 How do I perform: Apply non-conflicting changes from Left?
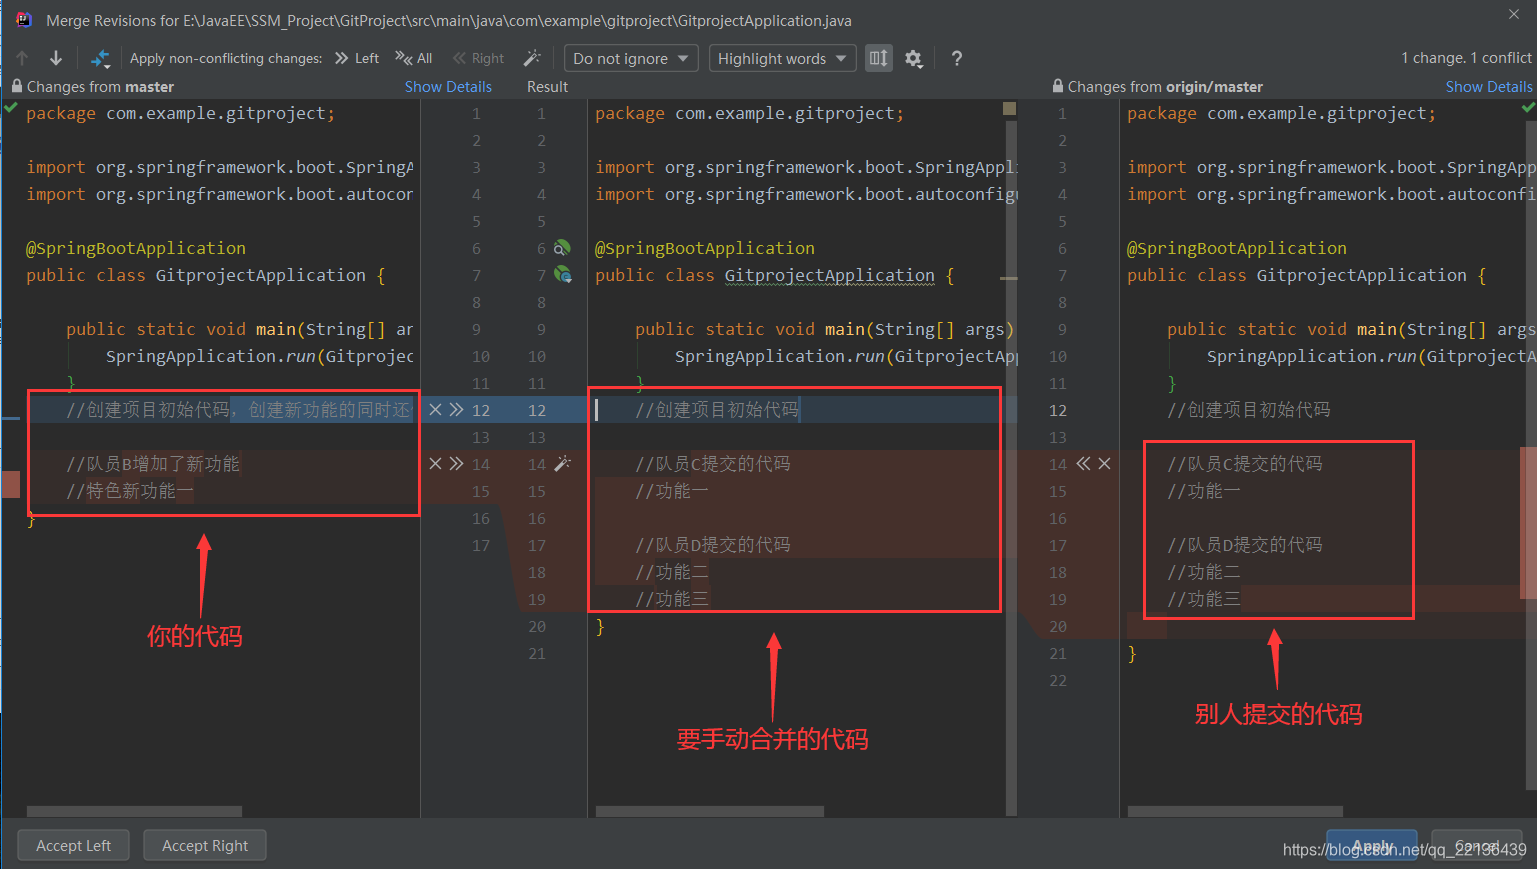[x=357, y=58]
